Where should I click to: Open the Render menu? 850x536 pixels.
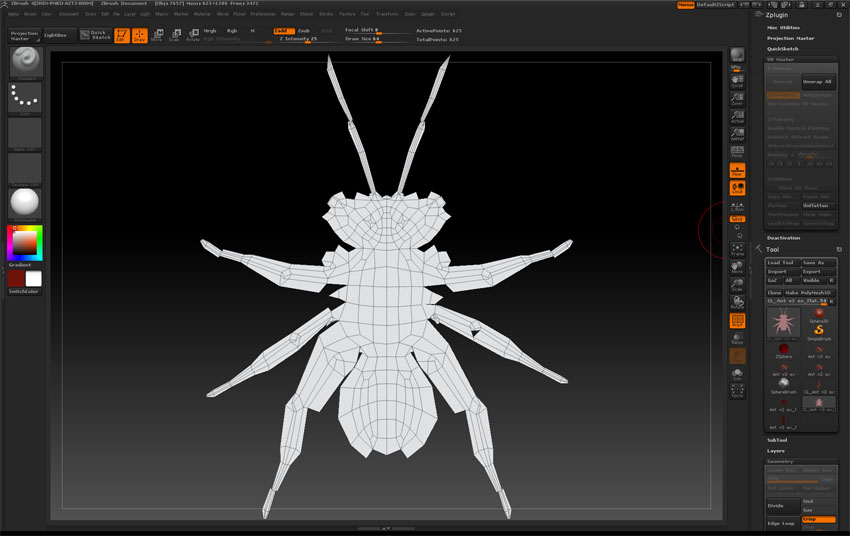tap(288, 14)
